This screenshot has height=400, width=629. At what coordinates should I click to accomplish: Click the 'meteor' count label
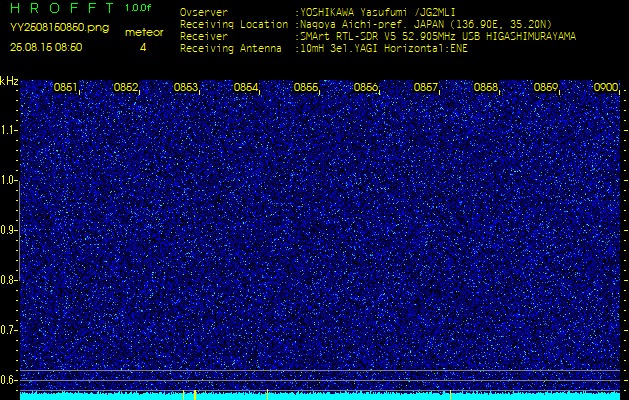coord(144,32)
